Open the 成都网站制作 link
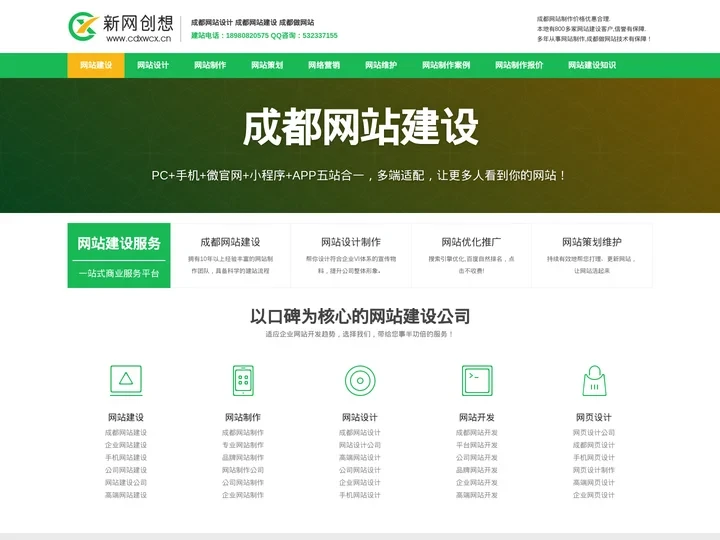Viewport: 720px width, 540px height. click(243, 433)
